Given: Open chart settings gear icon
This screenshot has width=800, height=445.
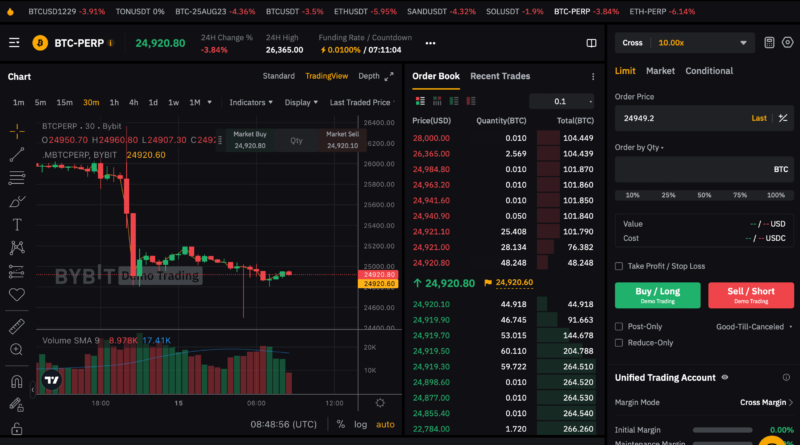Looking at the screenshot, I should tap(380, 403).
